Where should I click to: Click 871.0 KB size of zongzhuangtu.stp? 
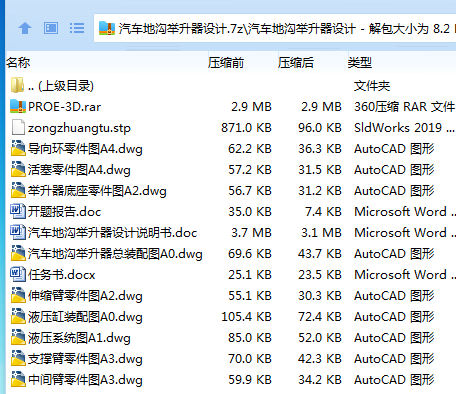(x=246, y=128)
